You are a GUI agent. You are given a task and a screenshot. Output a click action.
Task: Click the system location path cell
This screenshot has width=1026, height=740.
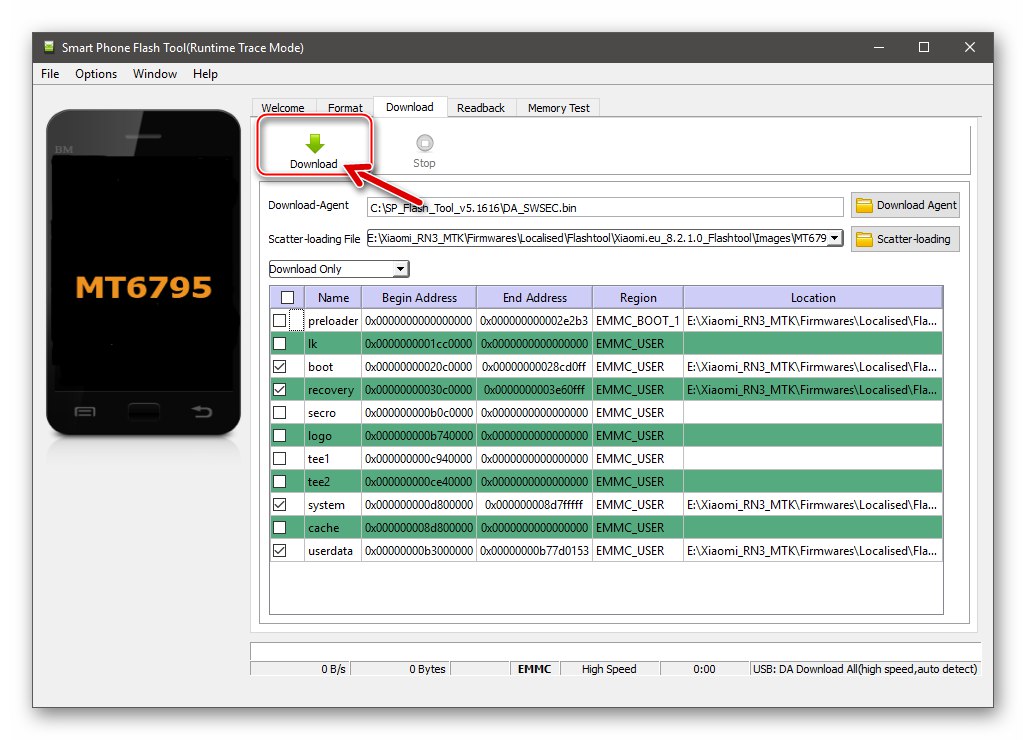pyautogui.click(x=813, y=504)
